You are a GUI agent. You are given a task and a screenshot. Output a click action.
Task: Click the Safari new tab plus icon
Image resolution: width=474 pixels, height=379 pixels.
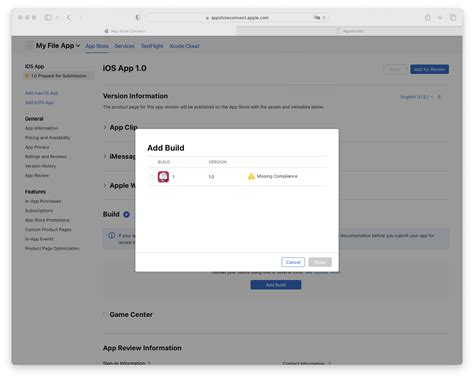[440, 17]
